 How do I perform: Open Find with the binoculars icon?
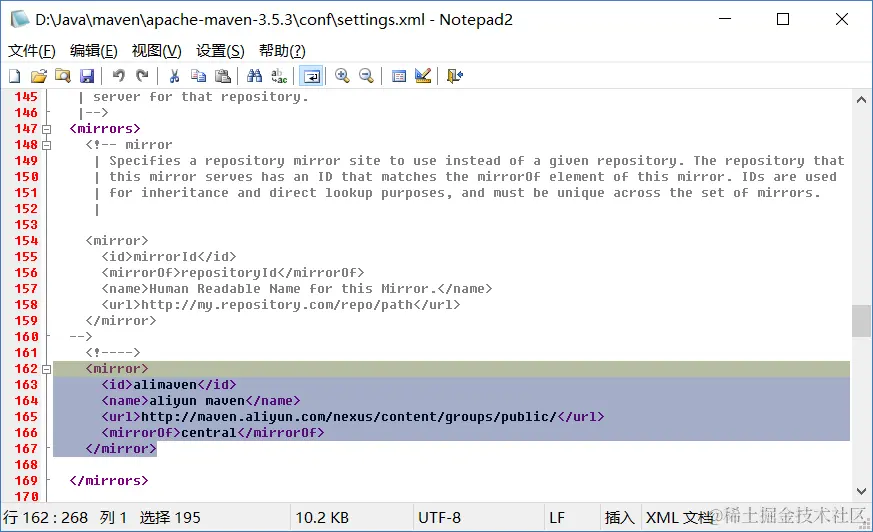[254, 76]
